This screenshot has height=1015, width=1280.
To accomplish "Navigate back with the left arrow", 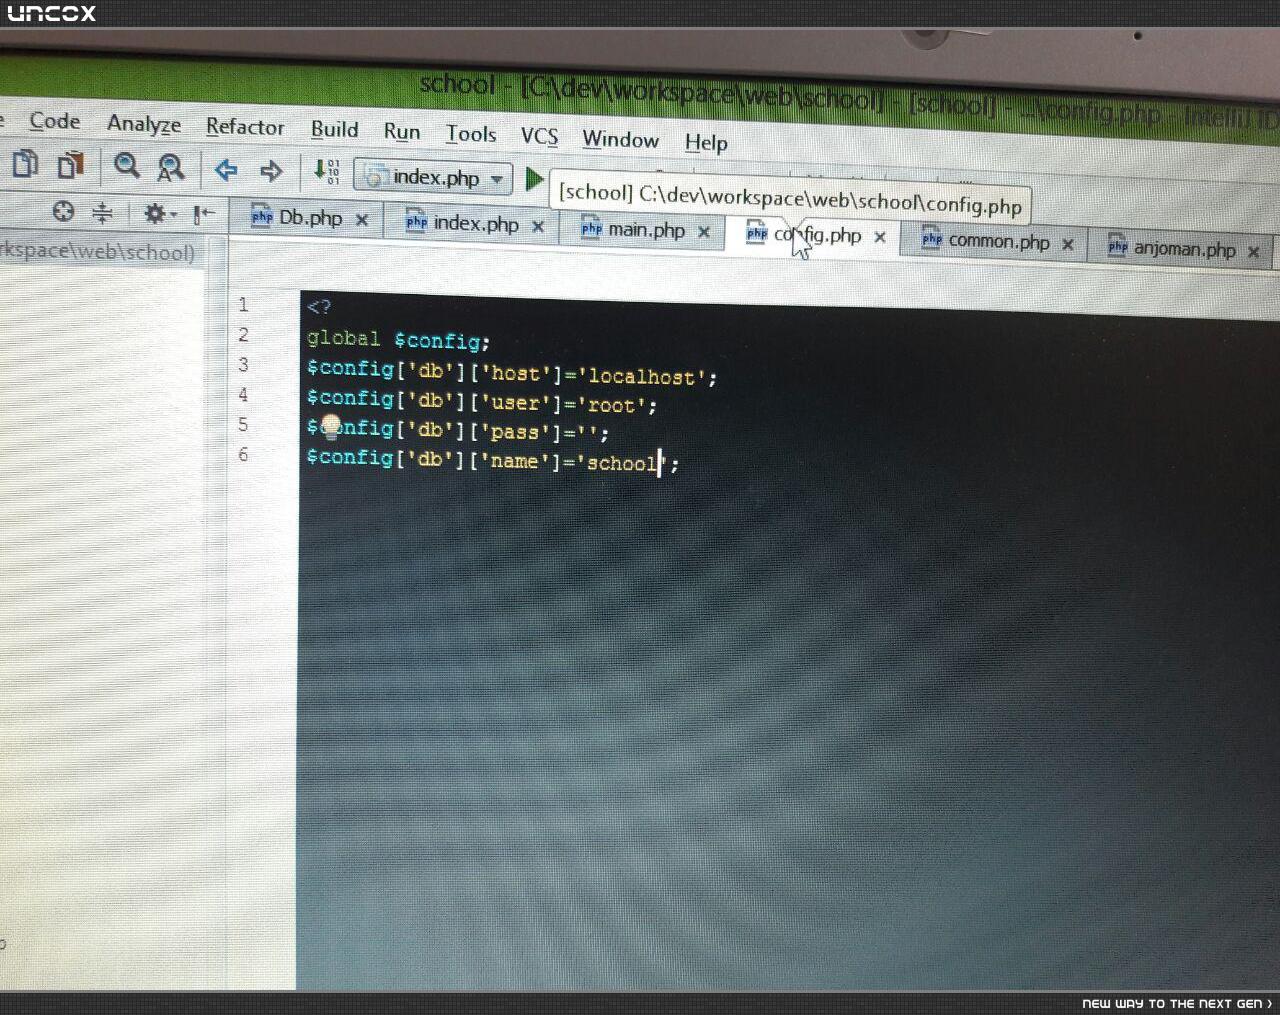I will click(x=226, y=170).
